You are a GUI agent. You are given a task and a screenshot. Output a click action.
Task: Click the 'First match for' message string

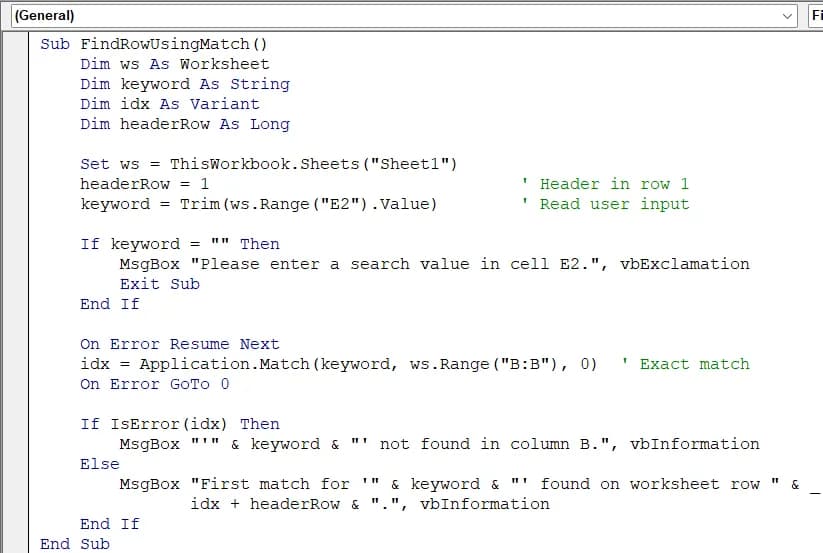pyautogui.click(x=285, y=484)
